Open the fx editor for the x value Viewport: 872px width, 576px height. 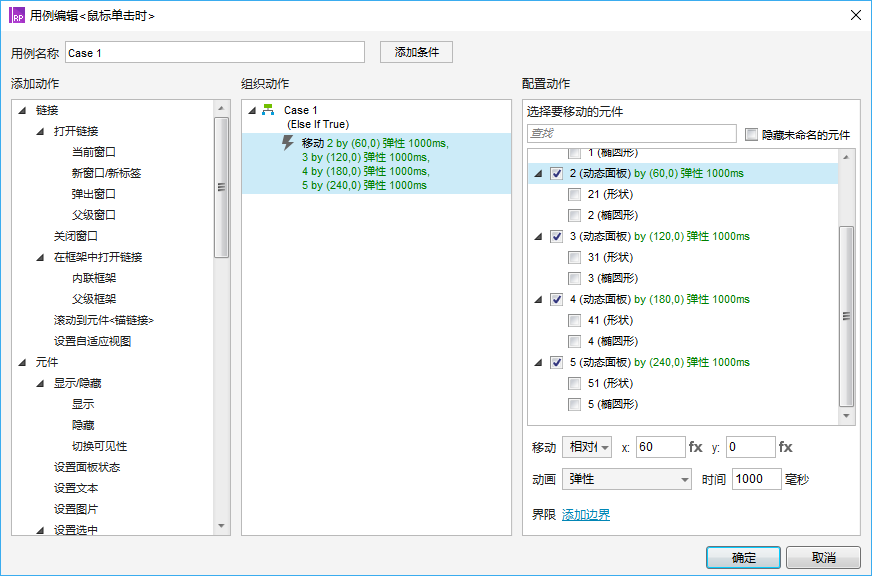tap(696, 447)
